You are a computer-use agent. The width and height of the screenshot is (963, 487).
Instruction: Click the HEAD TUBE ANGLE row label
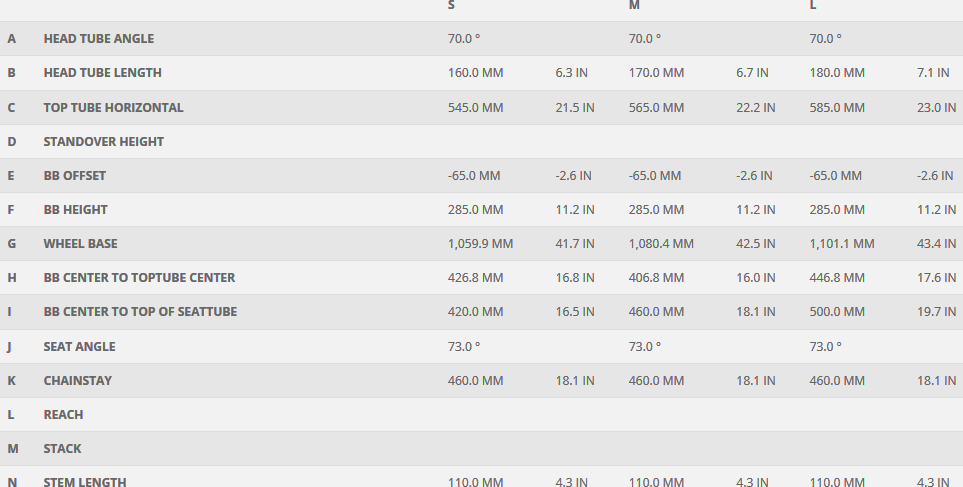pyautogui.click(x=98, y=39)
